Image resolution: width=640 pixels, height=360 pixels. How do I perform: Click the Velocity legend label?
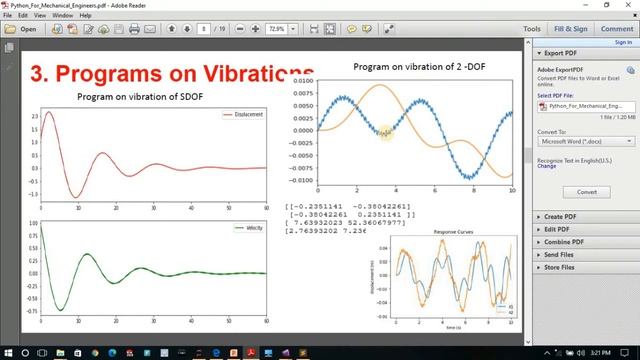(254, 228)
